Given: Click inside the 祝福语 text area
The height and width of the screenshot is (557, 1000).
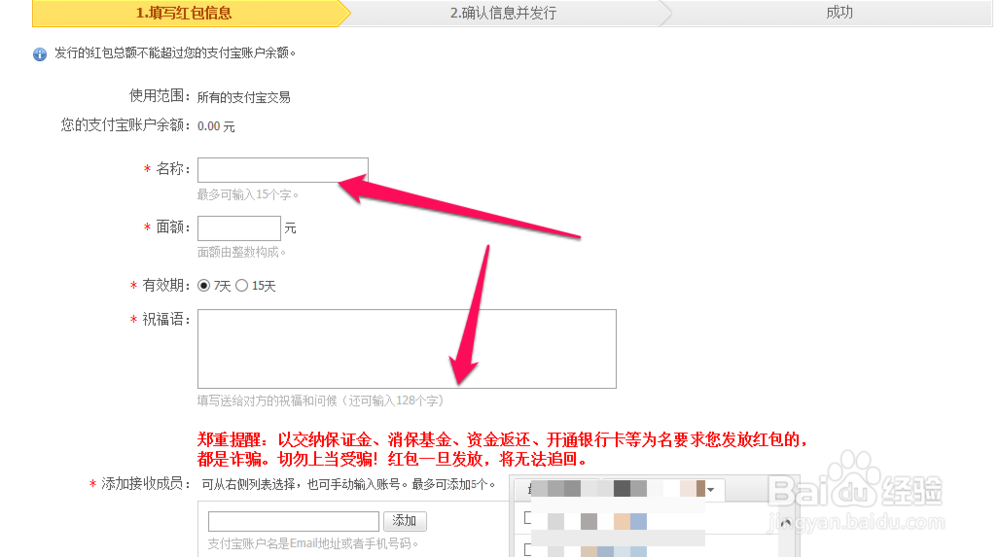Looking at the screenshot, I should click(407, 349).
